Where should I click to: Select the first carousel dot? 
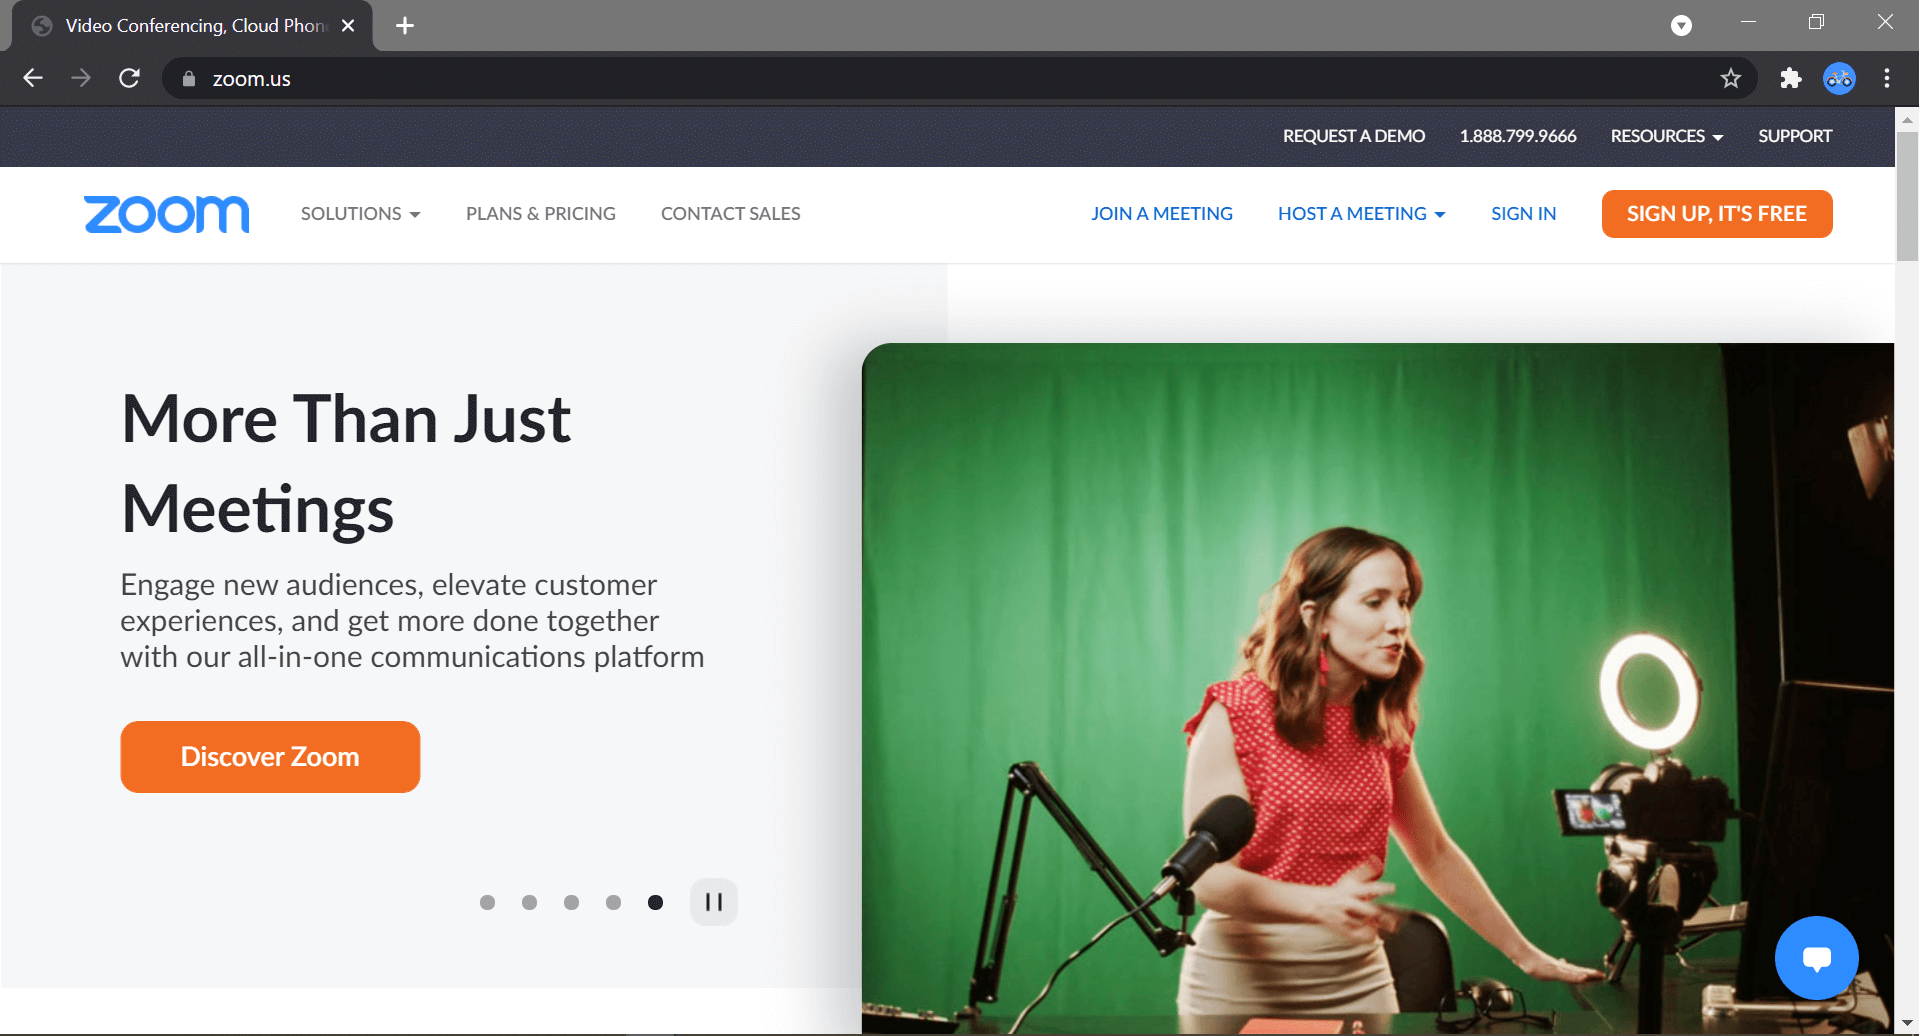(487, 902)
